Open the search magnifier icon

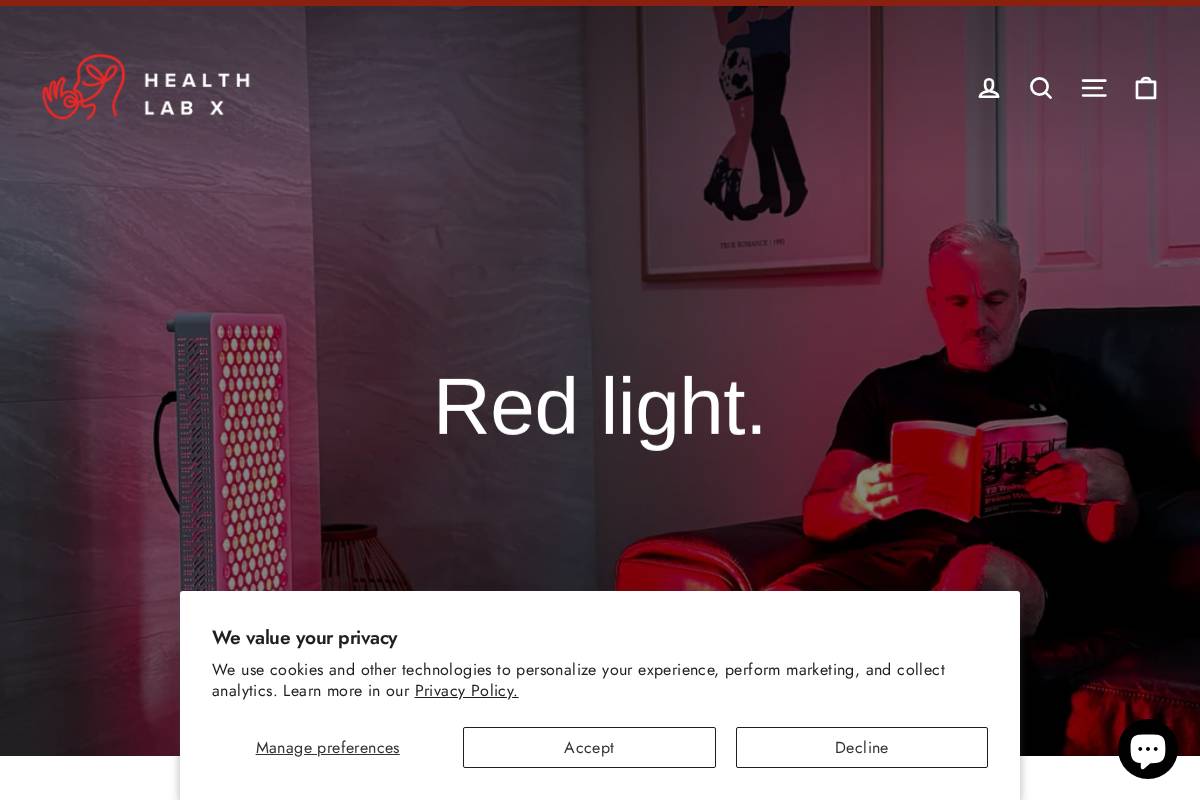tap(1041, 88)
